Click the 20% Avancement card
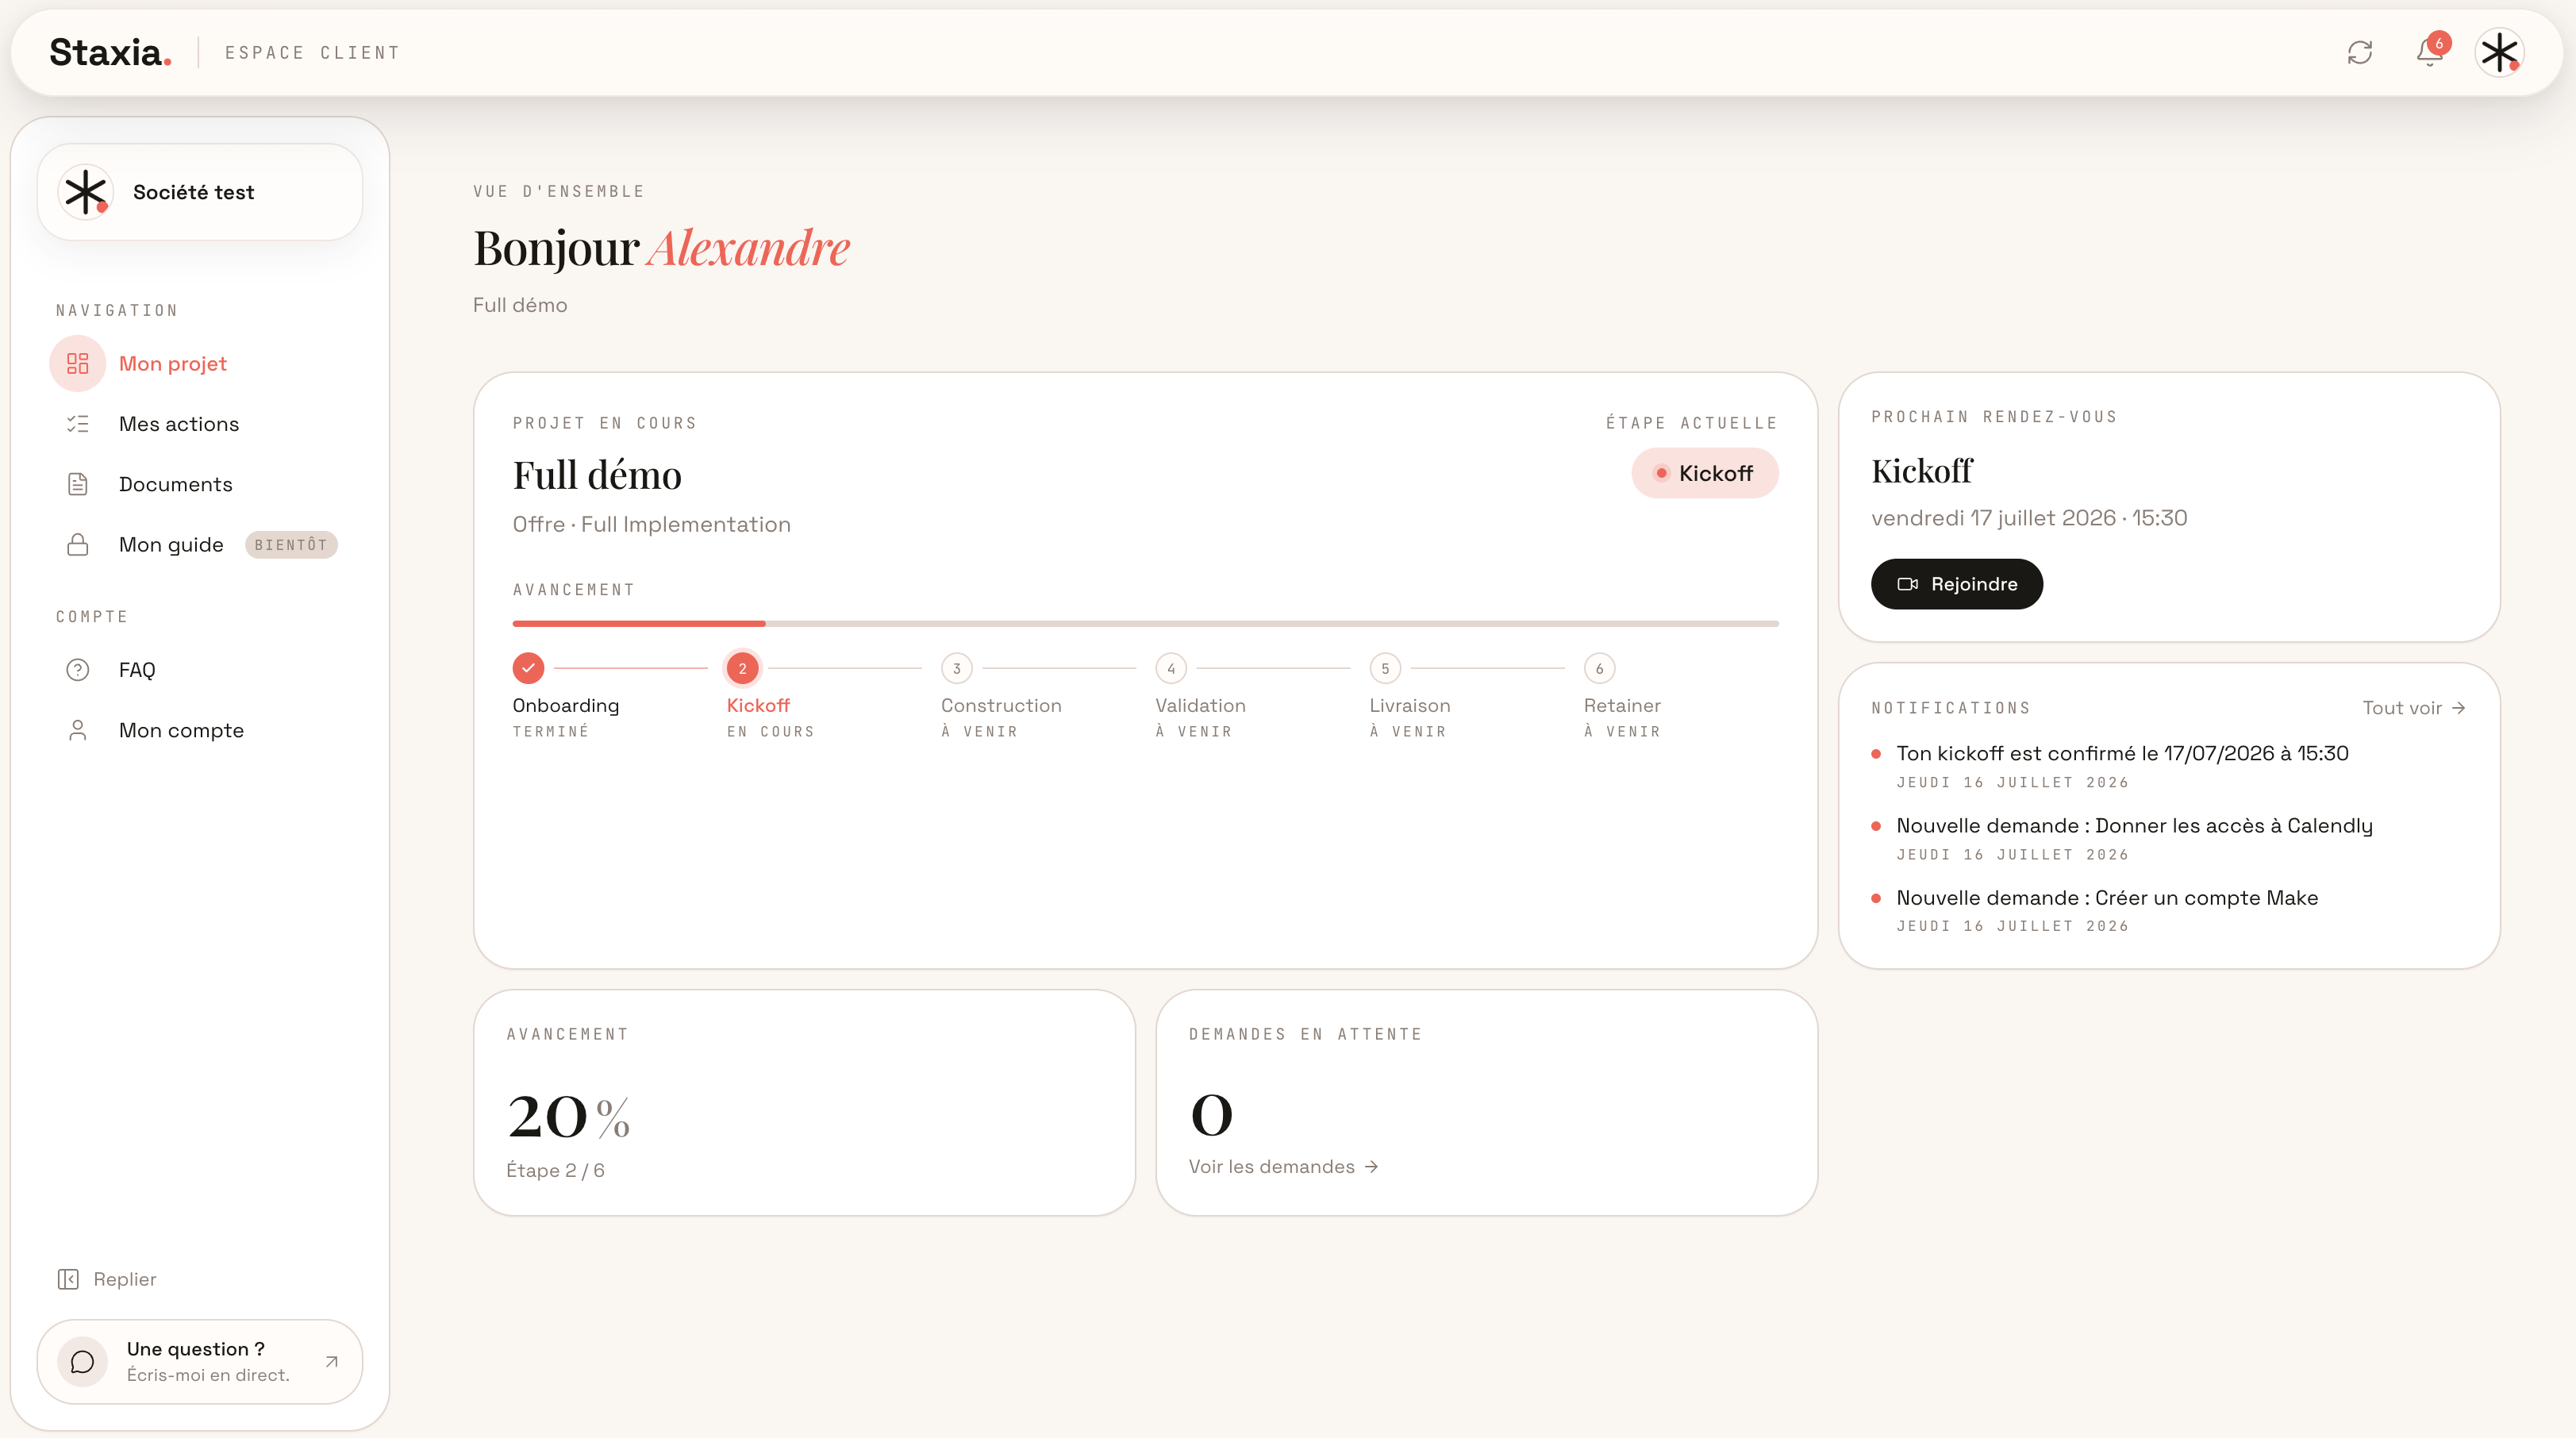2576x1438 pixels. (804, 1103)
